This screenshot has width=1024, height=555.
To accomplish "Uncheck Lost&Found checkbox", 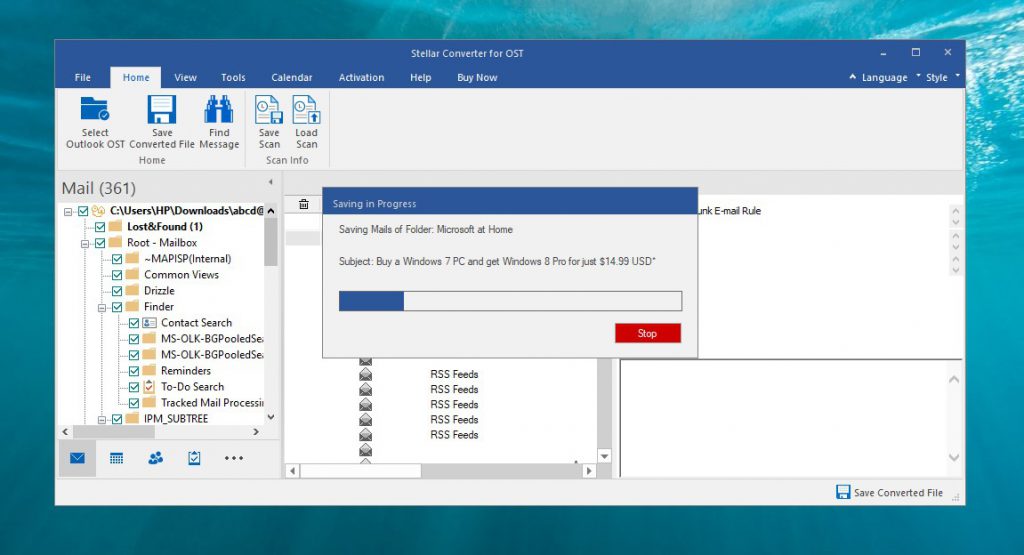I will [100, 227].
